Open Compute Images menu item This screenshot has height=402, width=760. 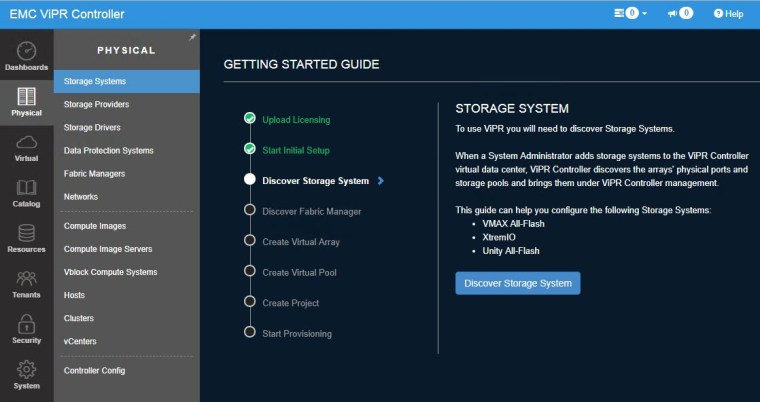tap(127, 226)
